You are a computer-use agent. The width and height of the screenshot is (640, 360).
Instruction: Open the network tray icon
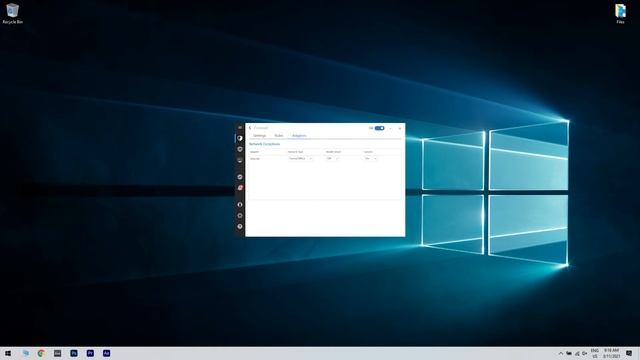pyautogui.click(x=577, y=353)
